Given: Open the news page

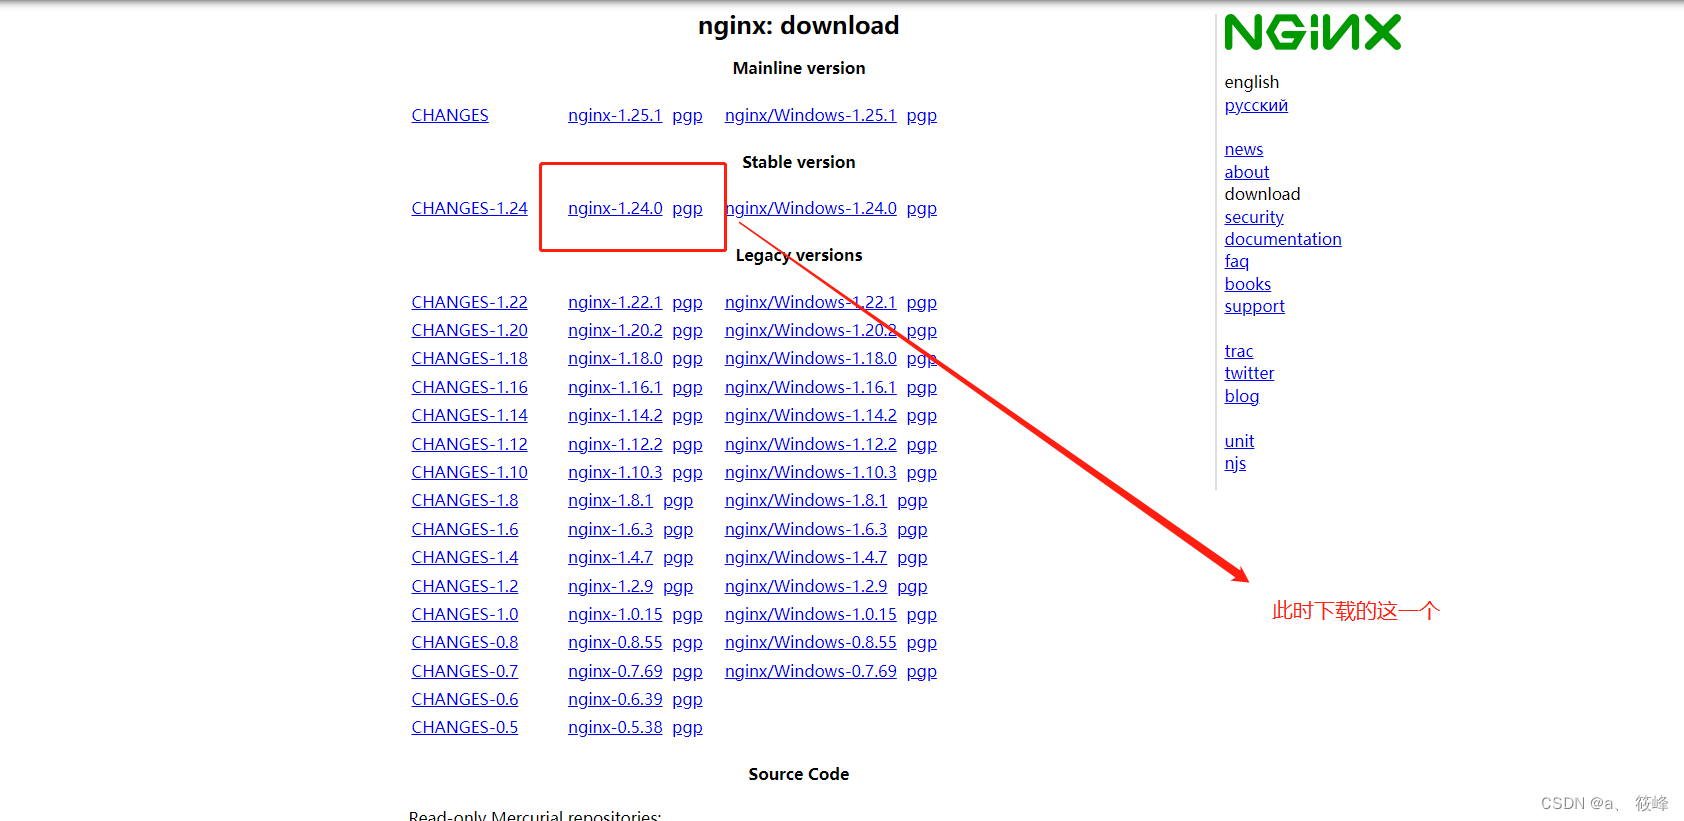Looking at the screenshot, I should tap(1244, 149).
